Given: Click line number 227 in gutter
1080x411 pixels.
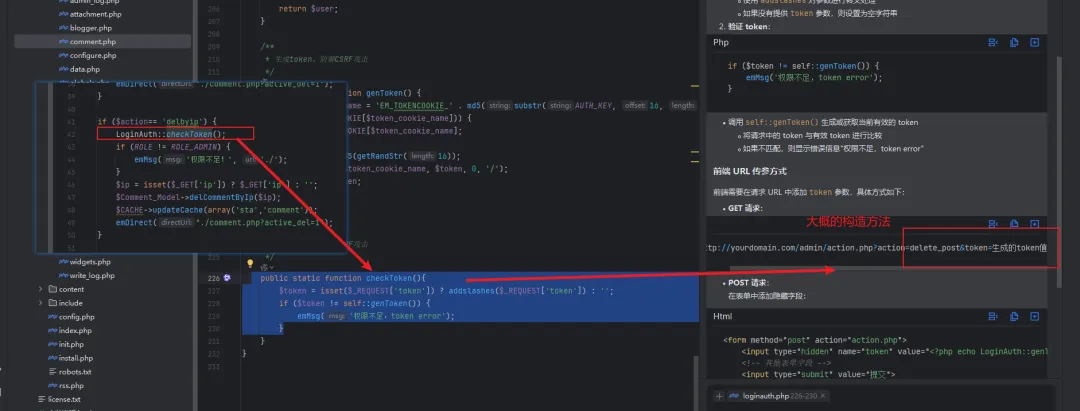Looking at the screenshot, I should (213, 291).
